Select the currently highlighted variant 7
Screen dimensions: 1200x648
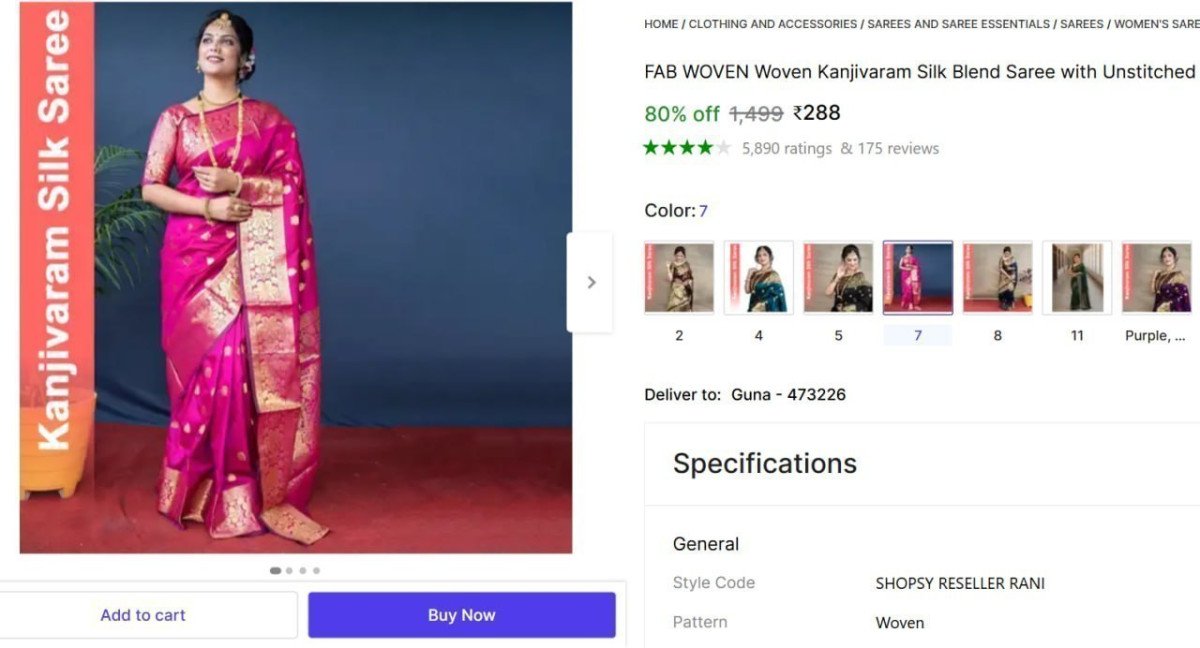[917, 277]
